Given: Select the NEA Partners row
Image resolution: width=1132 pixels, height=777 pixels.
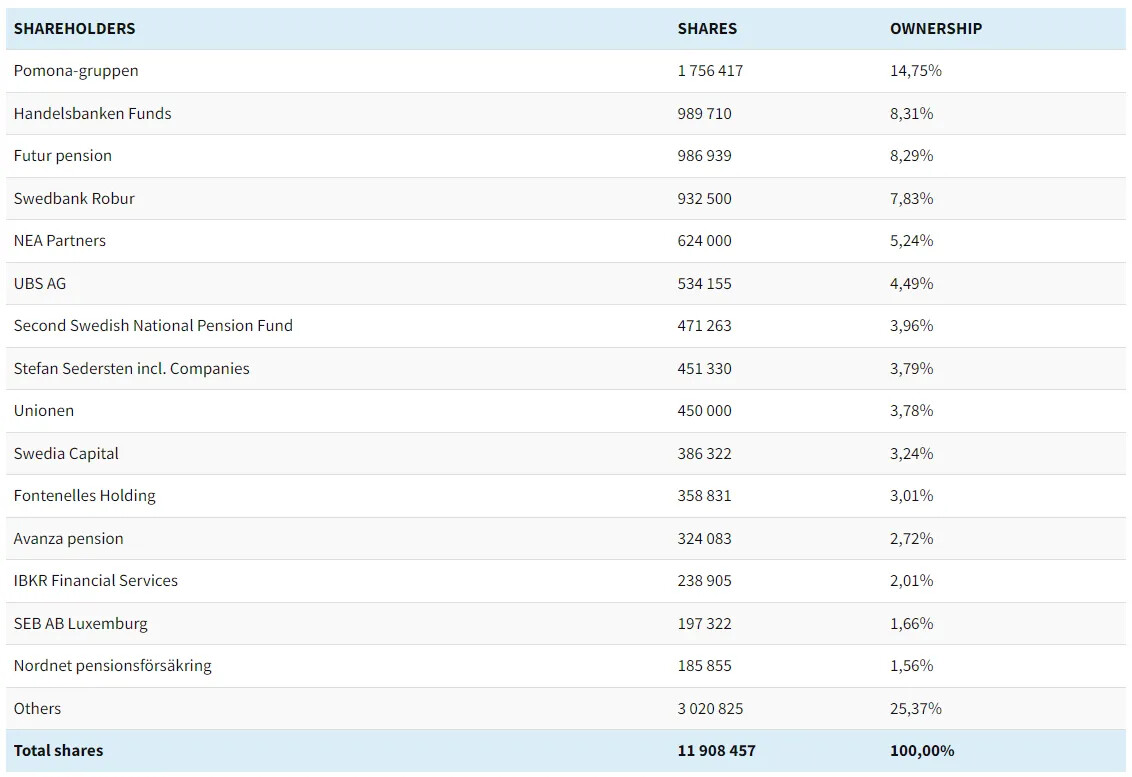Looking at the screenshot, I should [x=60, y=241].
